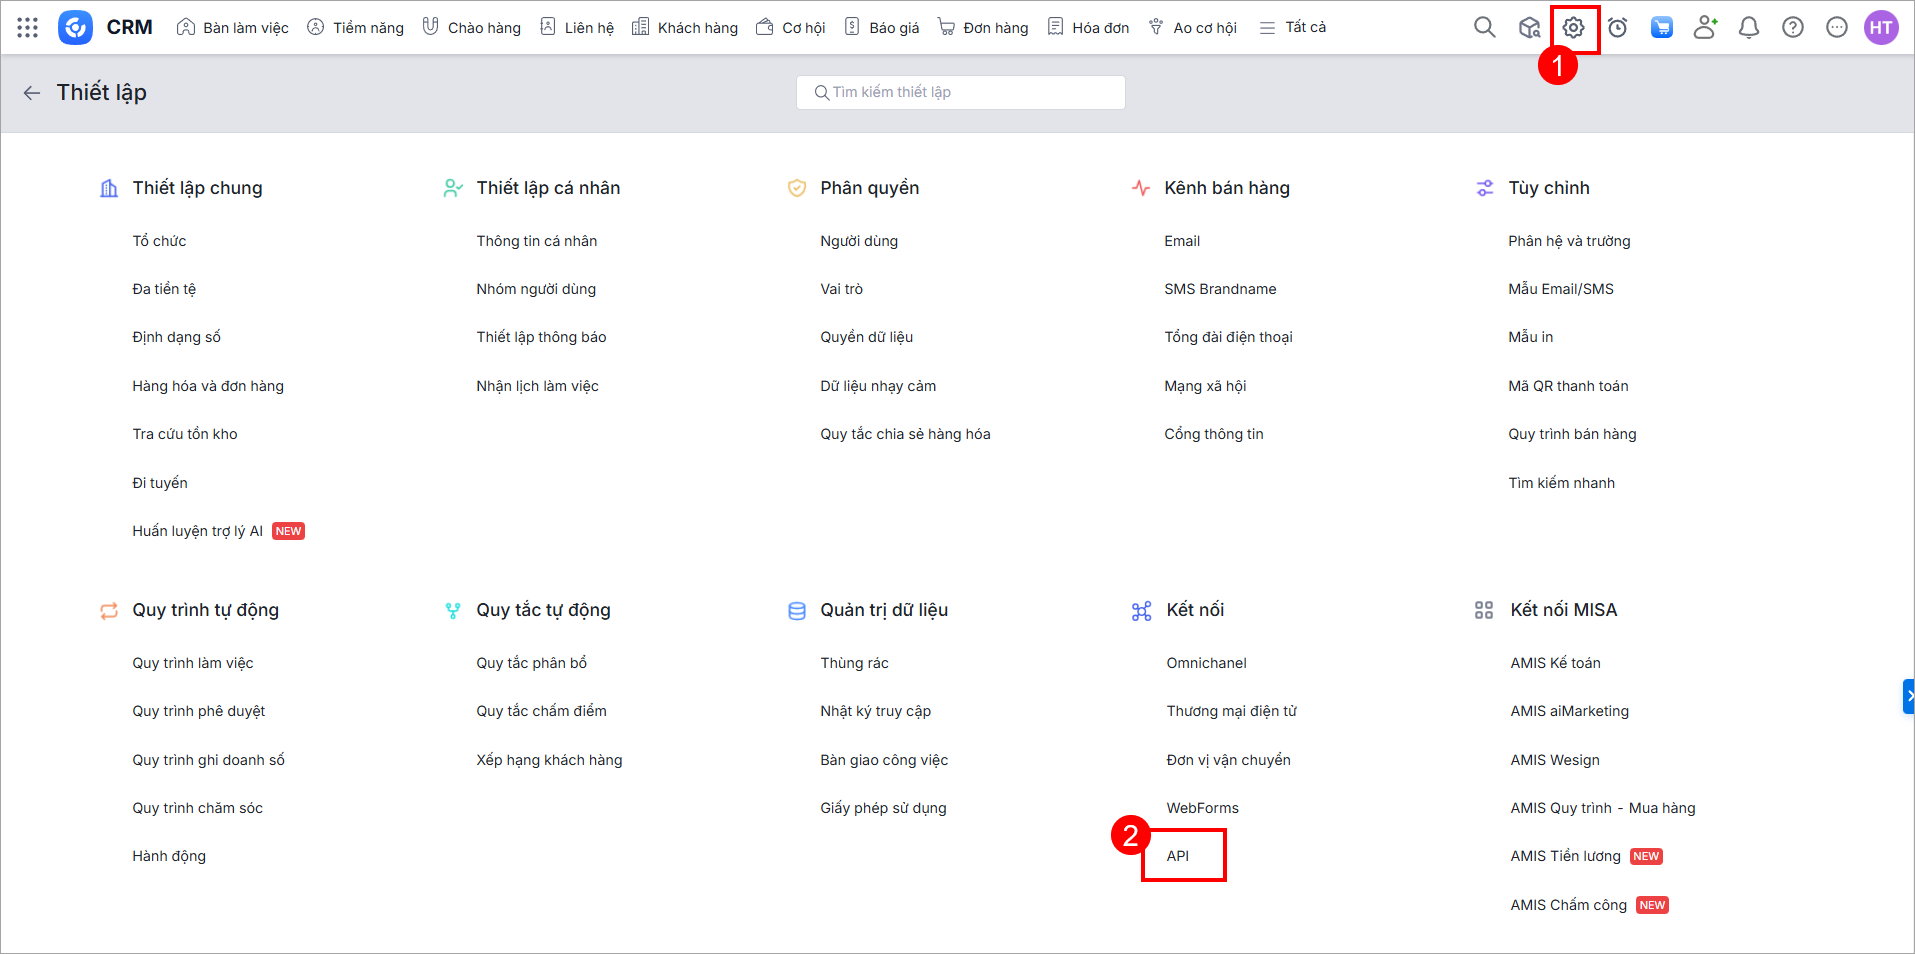Open the notifications bell icon
1915x954 pixels.
tap(1748, 28)
